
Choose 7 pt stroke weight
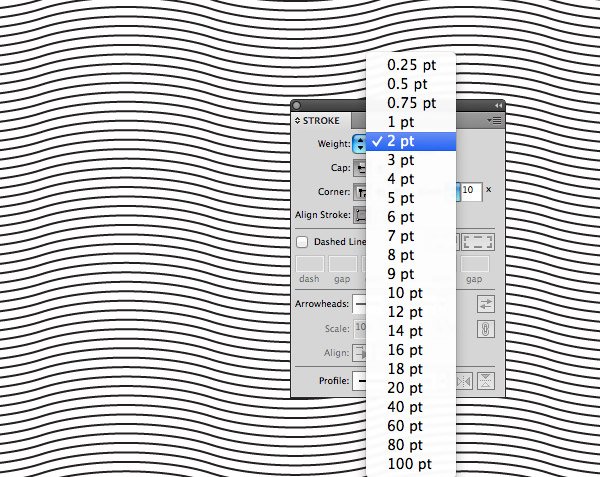coord(411,236)
